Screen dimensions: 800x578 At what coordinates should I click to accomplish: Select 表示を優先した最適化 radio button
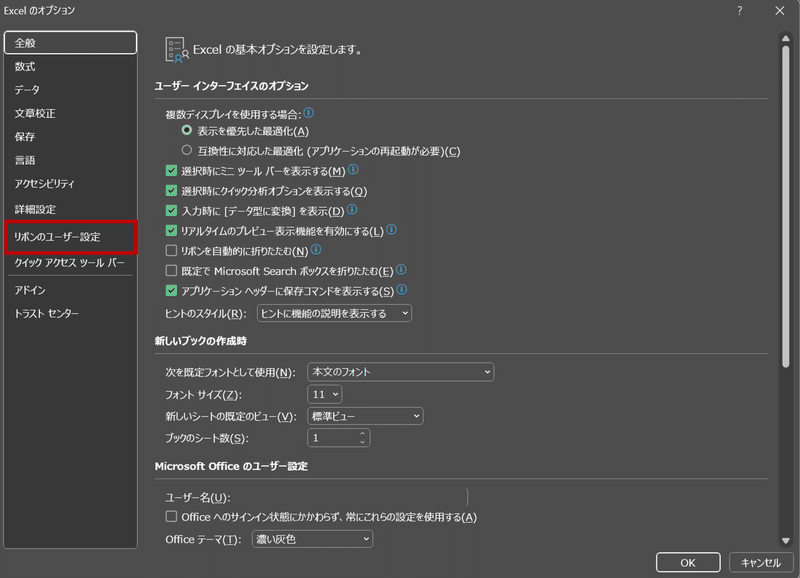pos(187,131)
